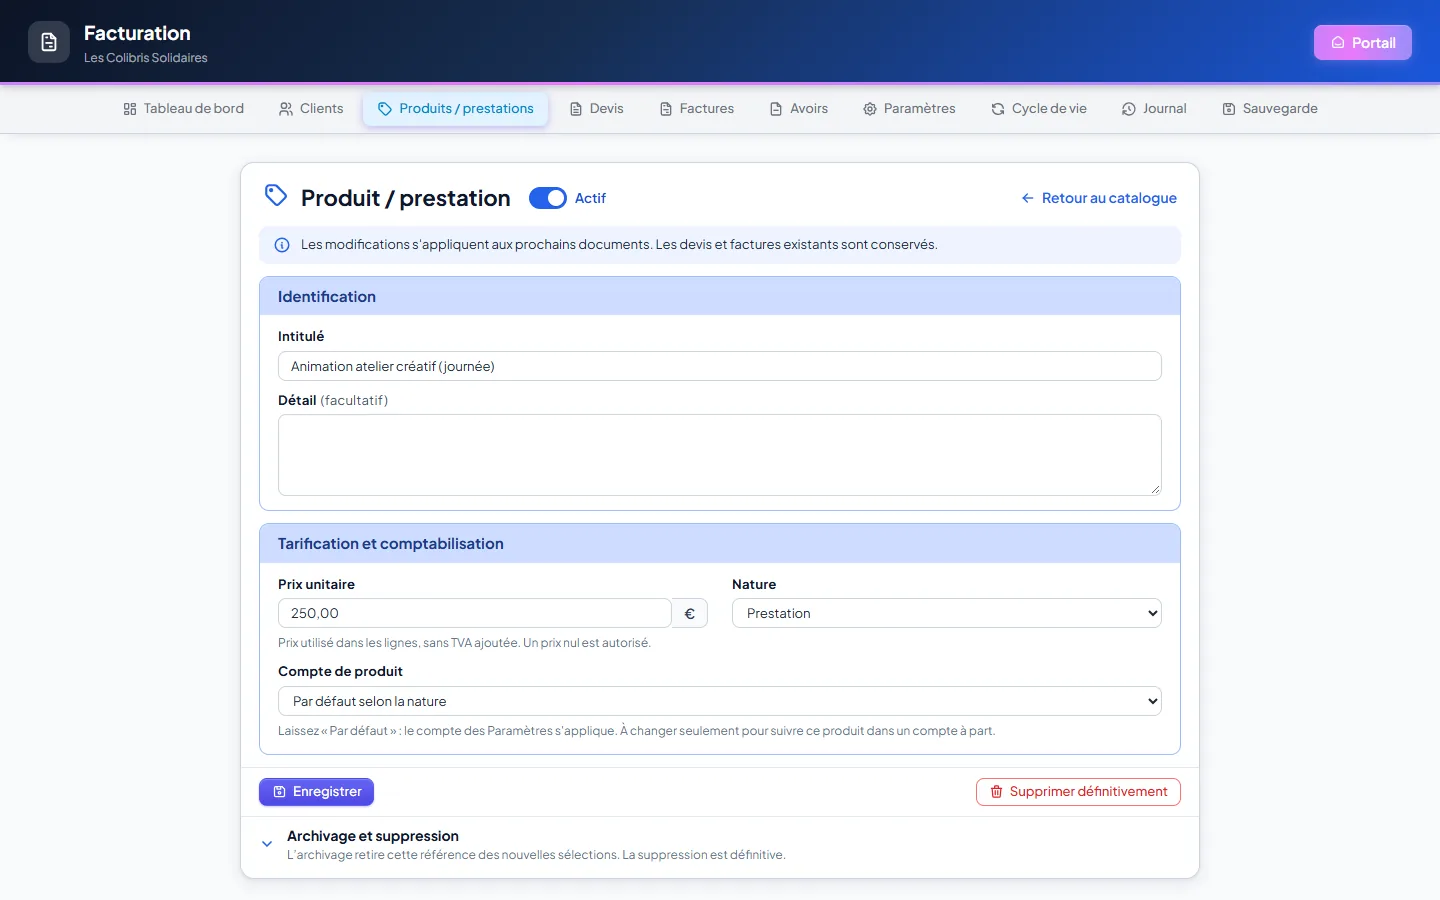The width and height of the screenshot is (1440, 900).
Task: Click the Les Colibris Solidaires subtitle
Action: pyautogui.click(x=146, y=58)
